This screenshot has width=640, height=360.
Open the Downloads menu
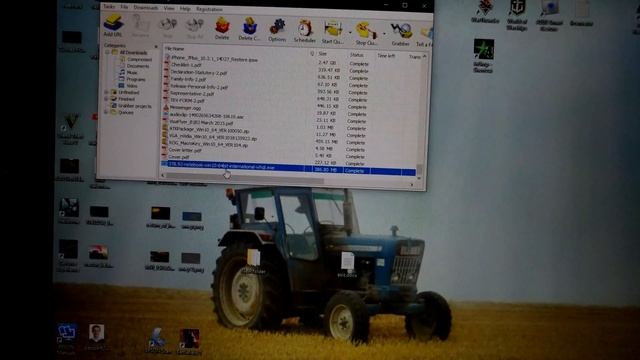pyautogui.click(x=146, y=8)
